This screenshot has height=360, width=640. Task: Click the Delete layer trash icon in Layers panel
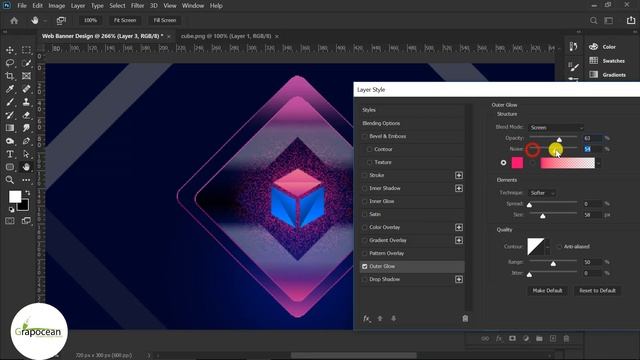point(566,338)
